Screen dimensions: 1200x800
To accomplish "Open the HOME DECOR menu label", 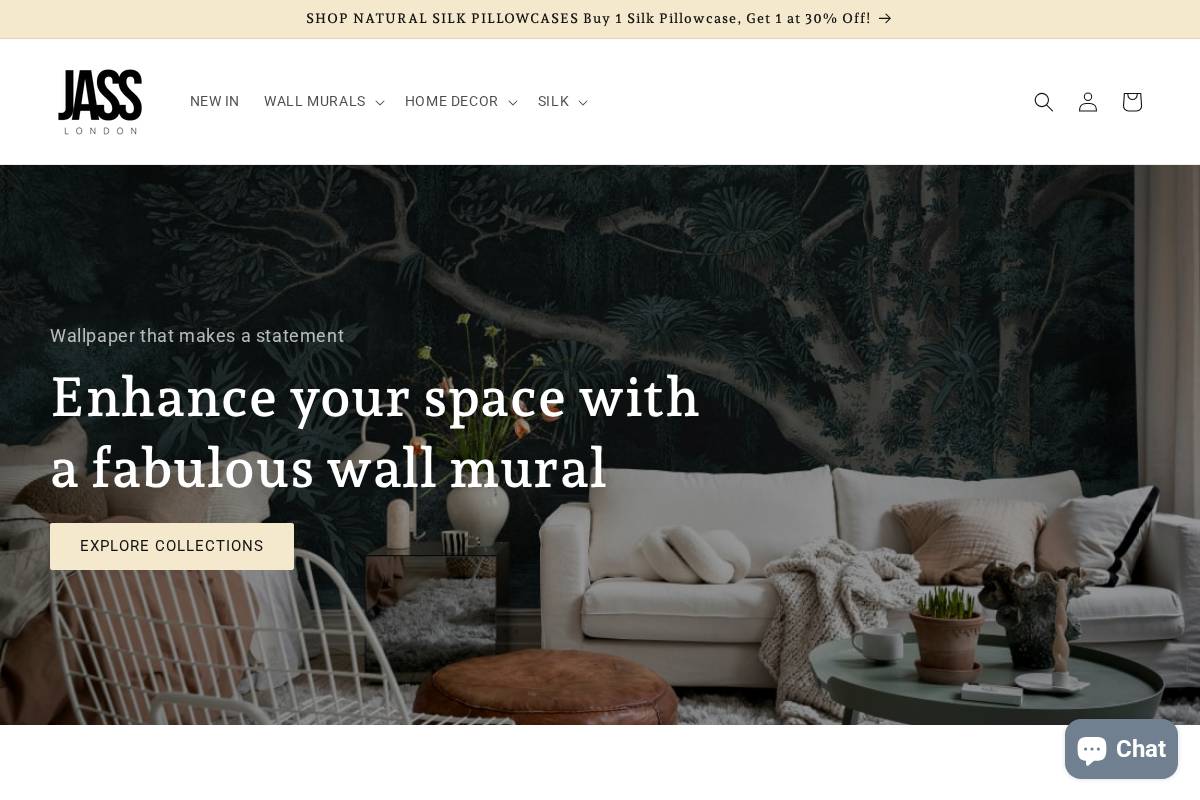I will [x=451, y=102].
